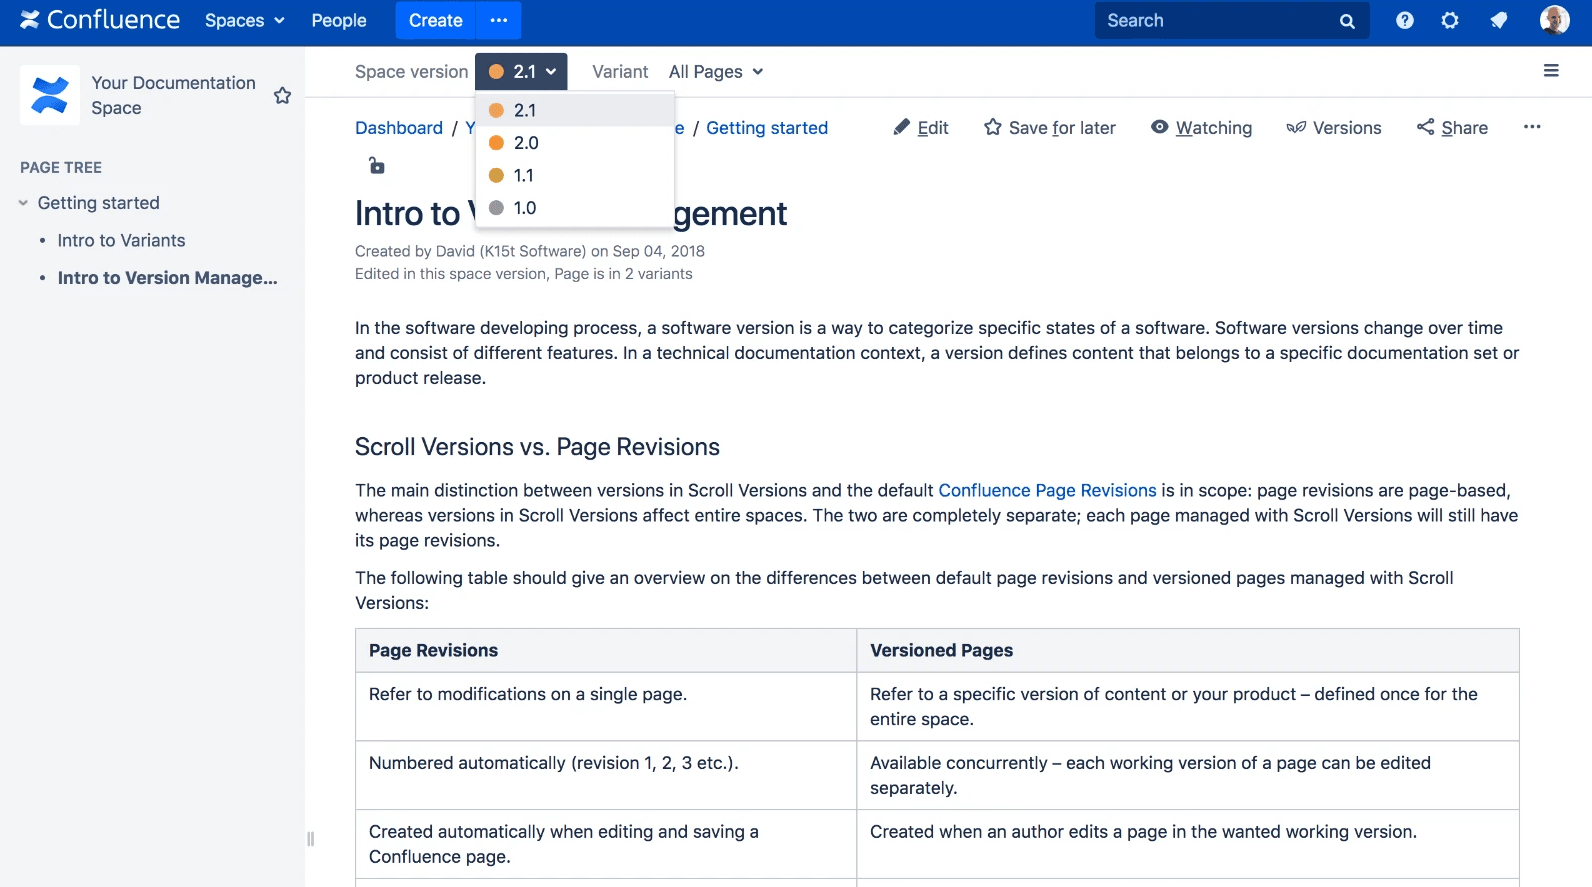Select version 1.0 from the list

point(575,208)
